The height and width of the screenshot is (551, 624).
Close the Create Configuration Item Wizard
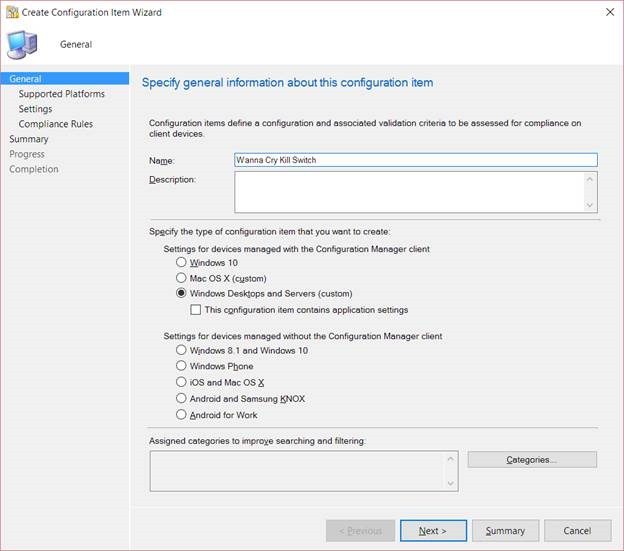(x=610, y=12)
